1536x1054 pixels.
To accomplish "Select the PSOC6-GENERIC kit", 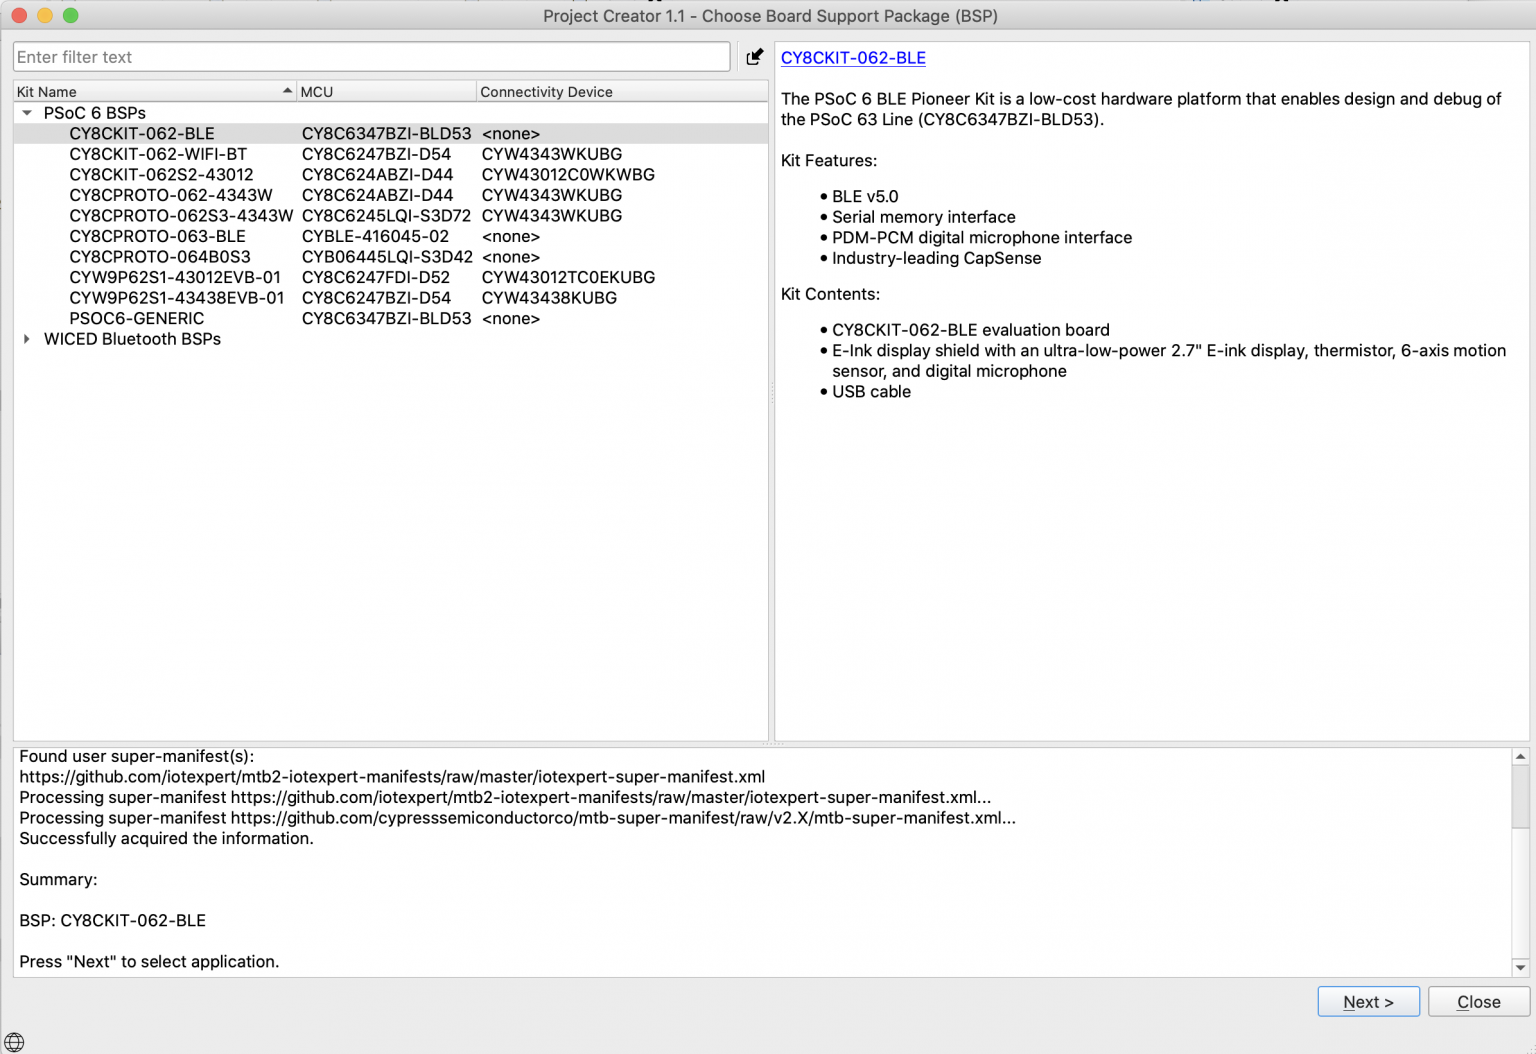I will pyautogui.click(x=136, y=318).
